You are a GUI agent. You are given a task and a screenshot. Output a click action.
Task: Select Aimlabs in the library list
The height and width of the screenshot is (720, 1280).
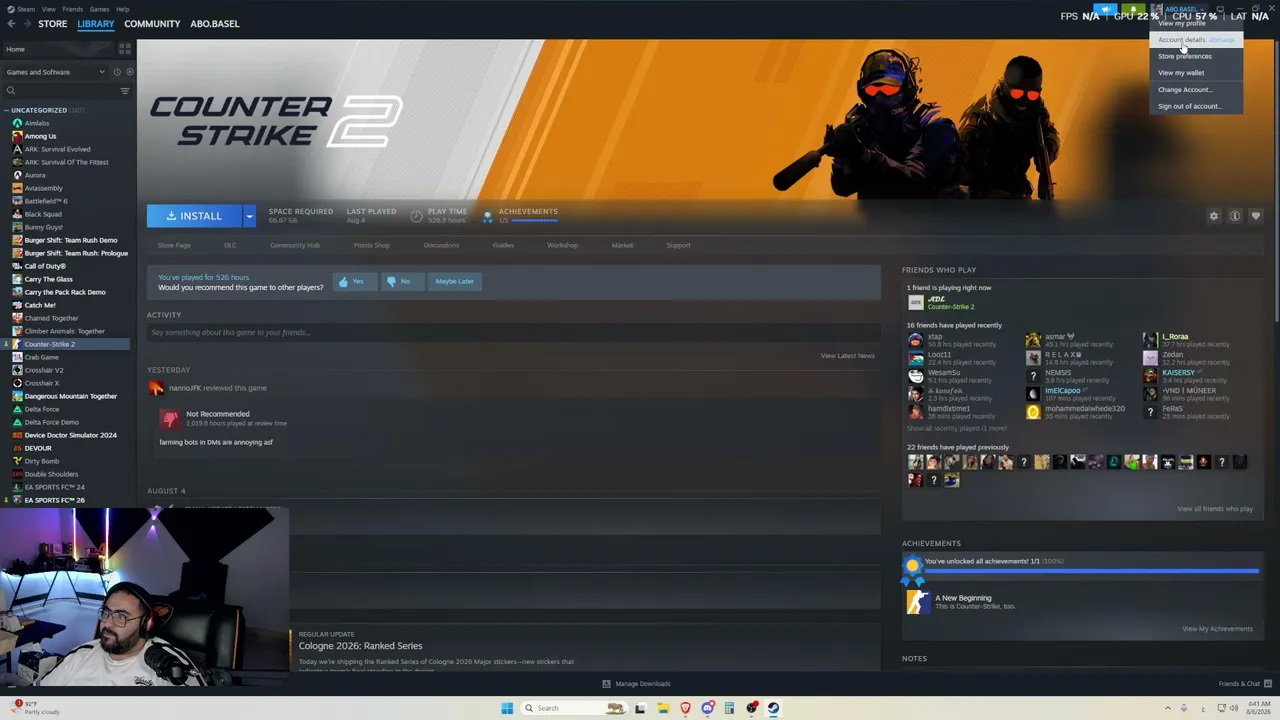[37, 123]
